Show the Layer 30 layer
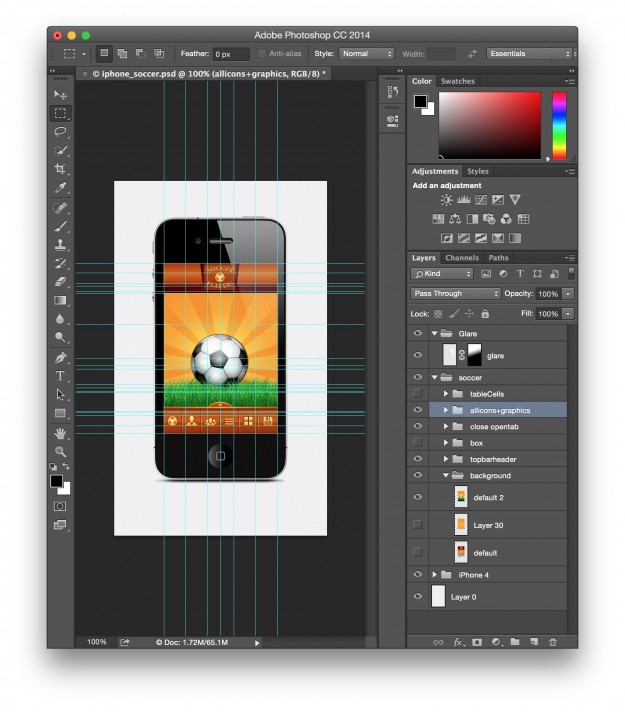625x712 pixels. point(417,524)
